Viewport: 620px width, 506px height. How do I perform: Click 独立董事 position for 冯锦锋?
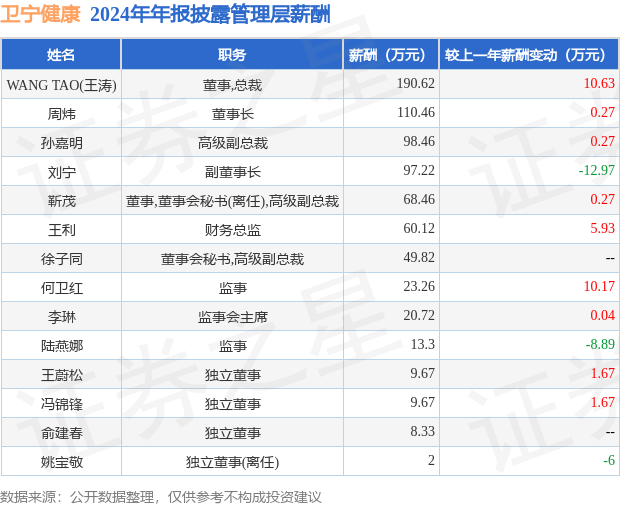point(232,404)
